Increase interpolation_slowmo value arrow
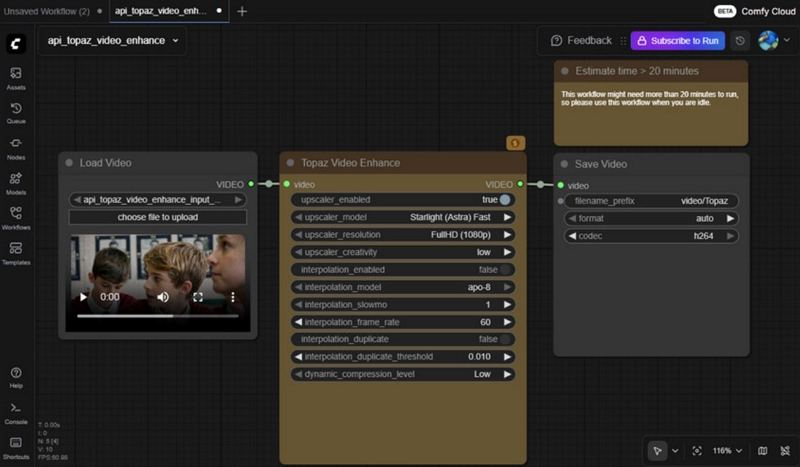The image size is (800, 467). pos(507,305)
